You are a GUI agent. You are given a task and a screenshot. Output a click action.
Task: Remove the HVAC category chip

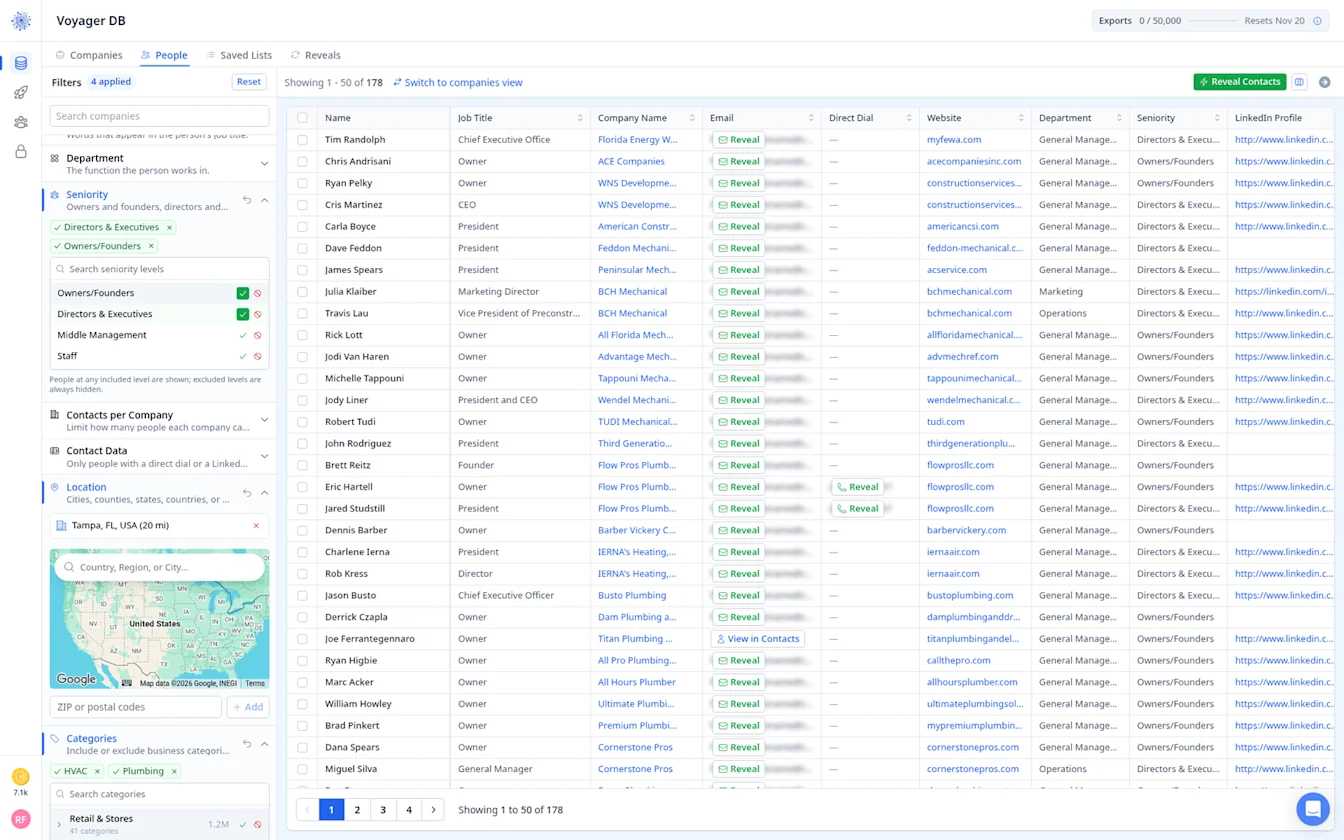coord(97,771)
